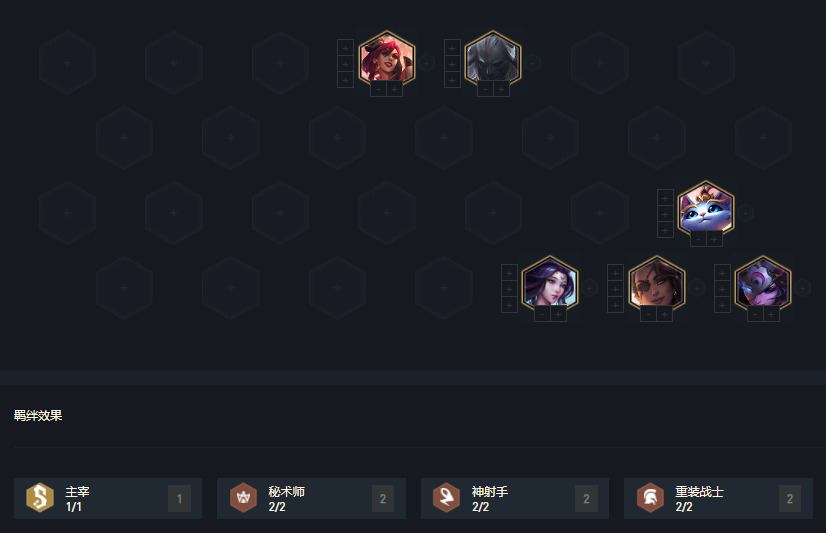Select the Yuumi cat champion portrait
The image size is (826, 533).
tap(705, 210)
